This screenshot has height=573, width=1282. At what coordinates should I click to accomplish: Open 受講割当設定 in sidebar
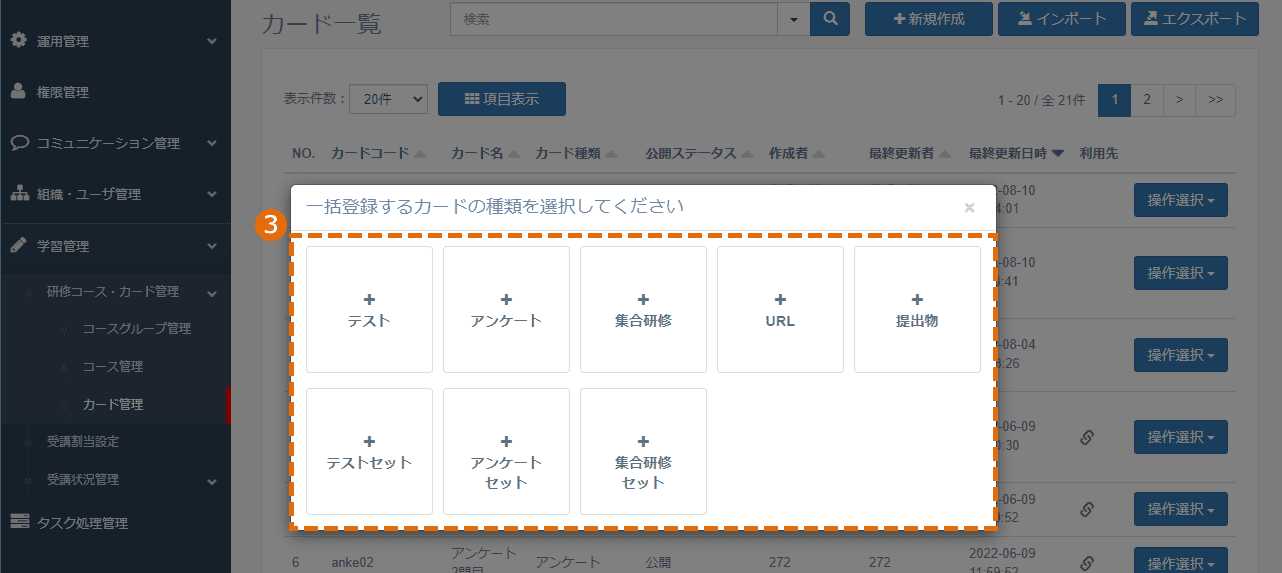(83, 441)
